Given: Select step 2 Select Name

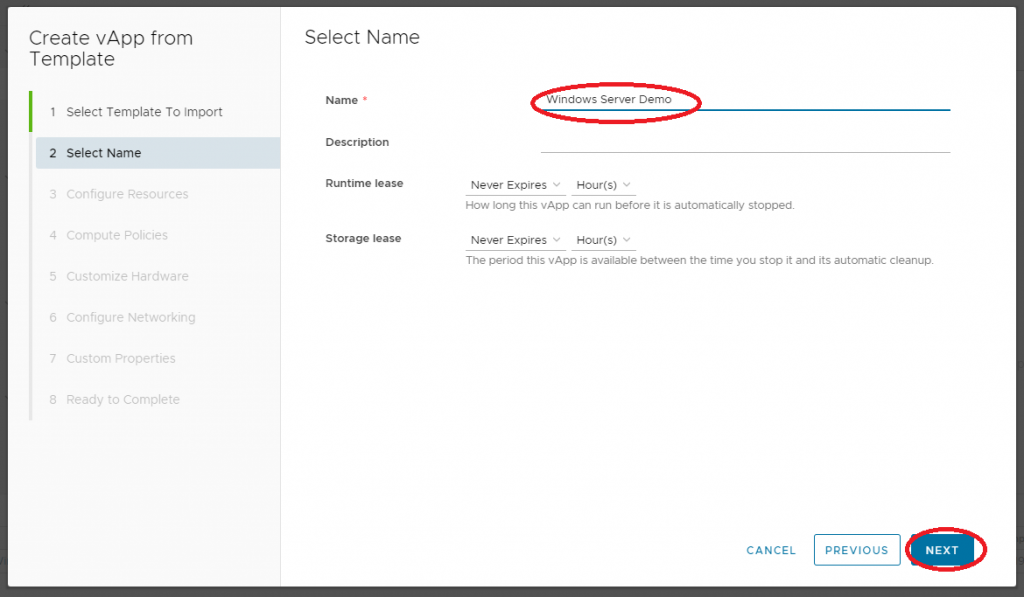Looking at the screenshot, I should (x=158, y=153).
